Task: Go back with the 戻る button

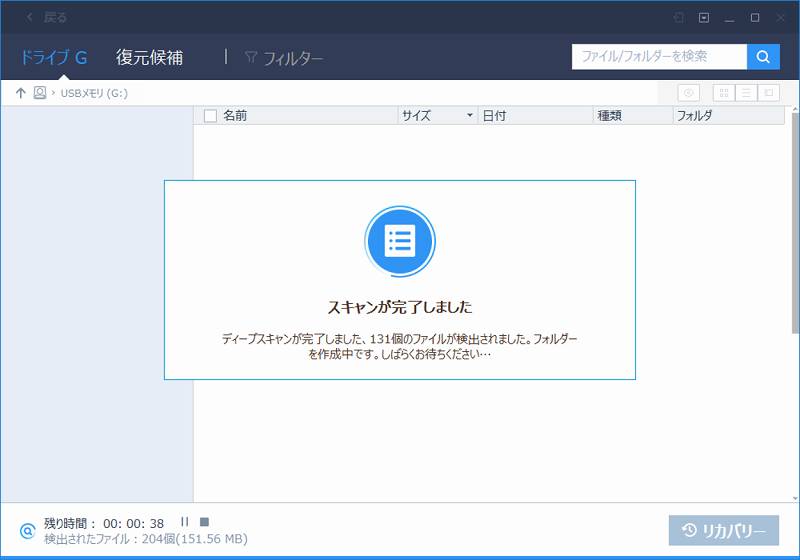Action: (x=47, y=17)
